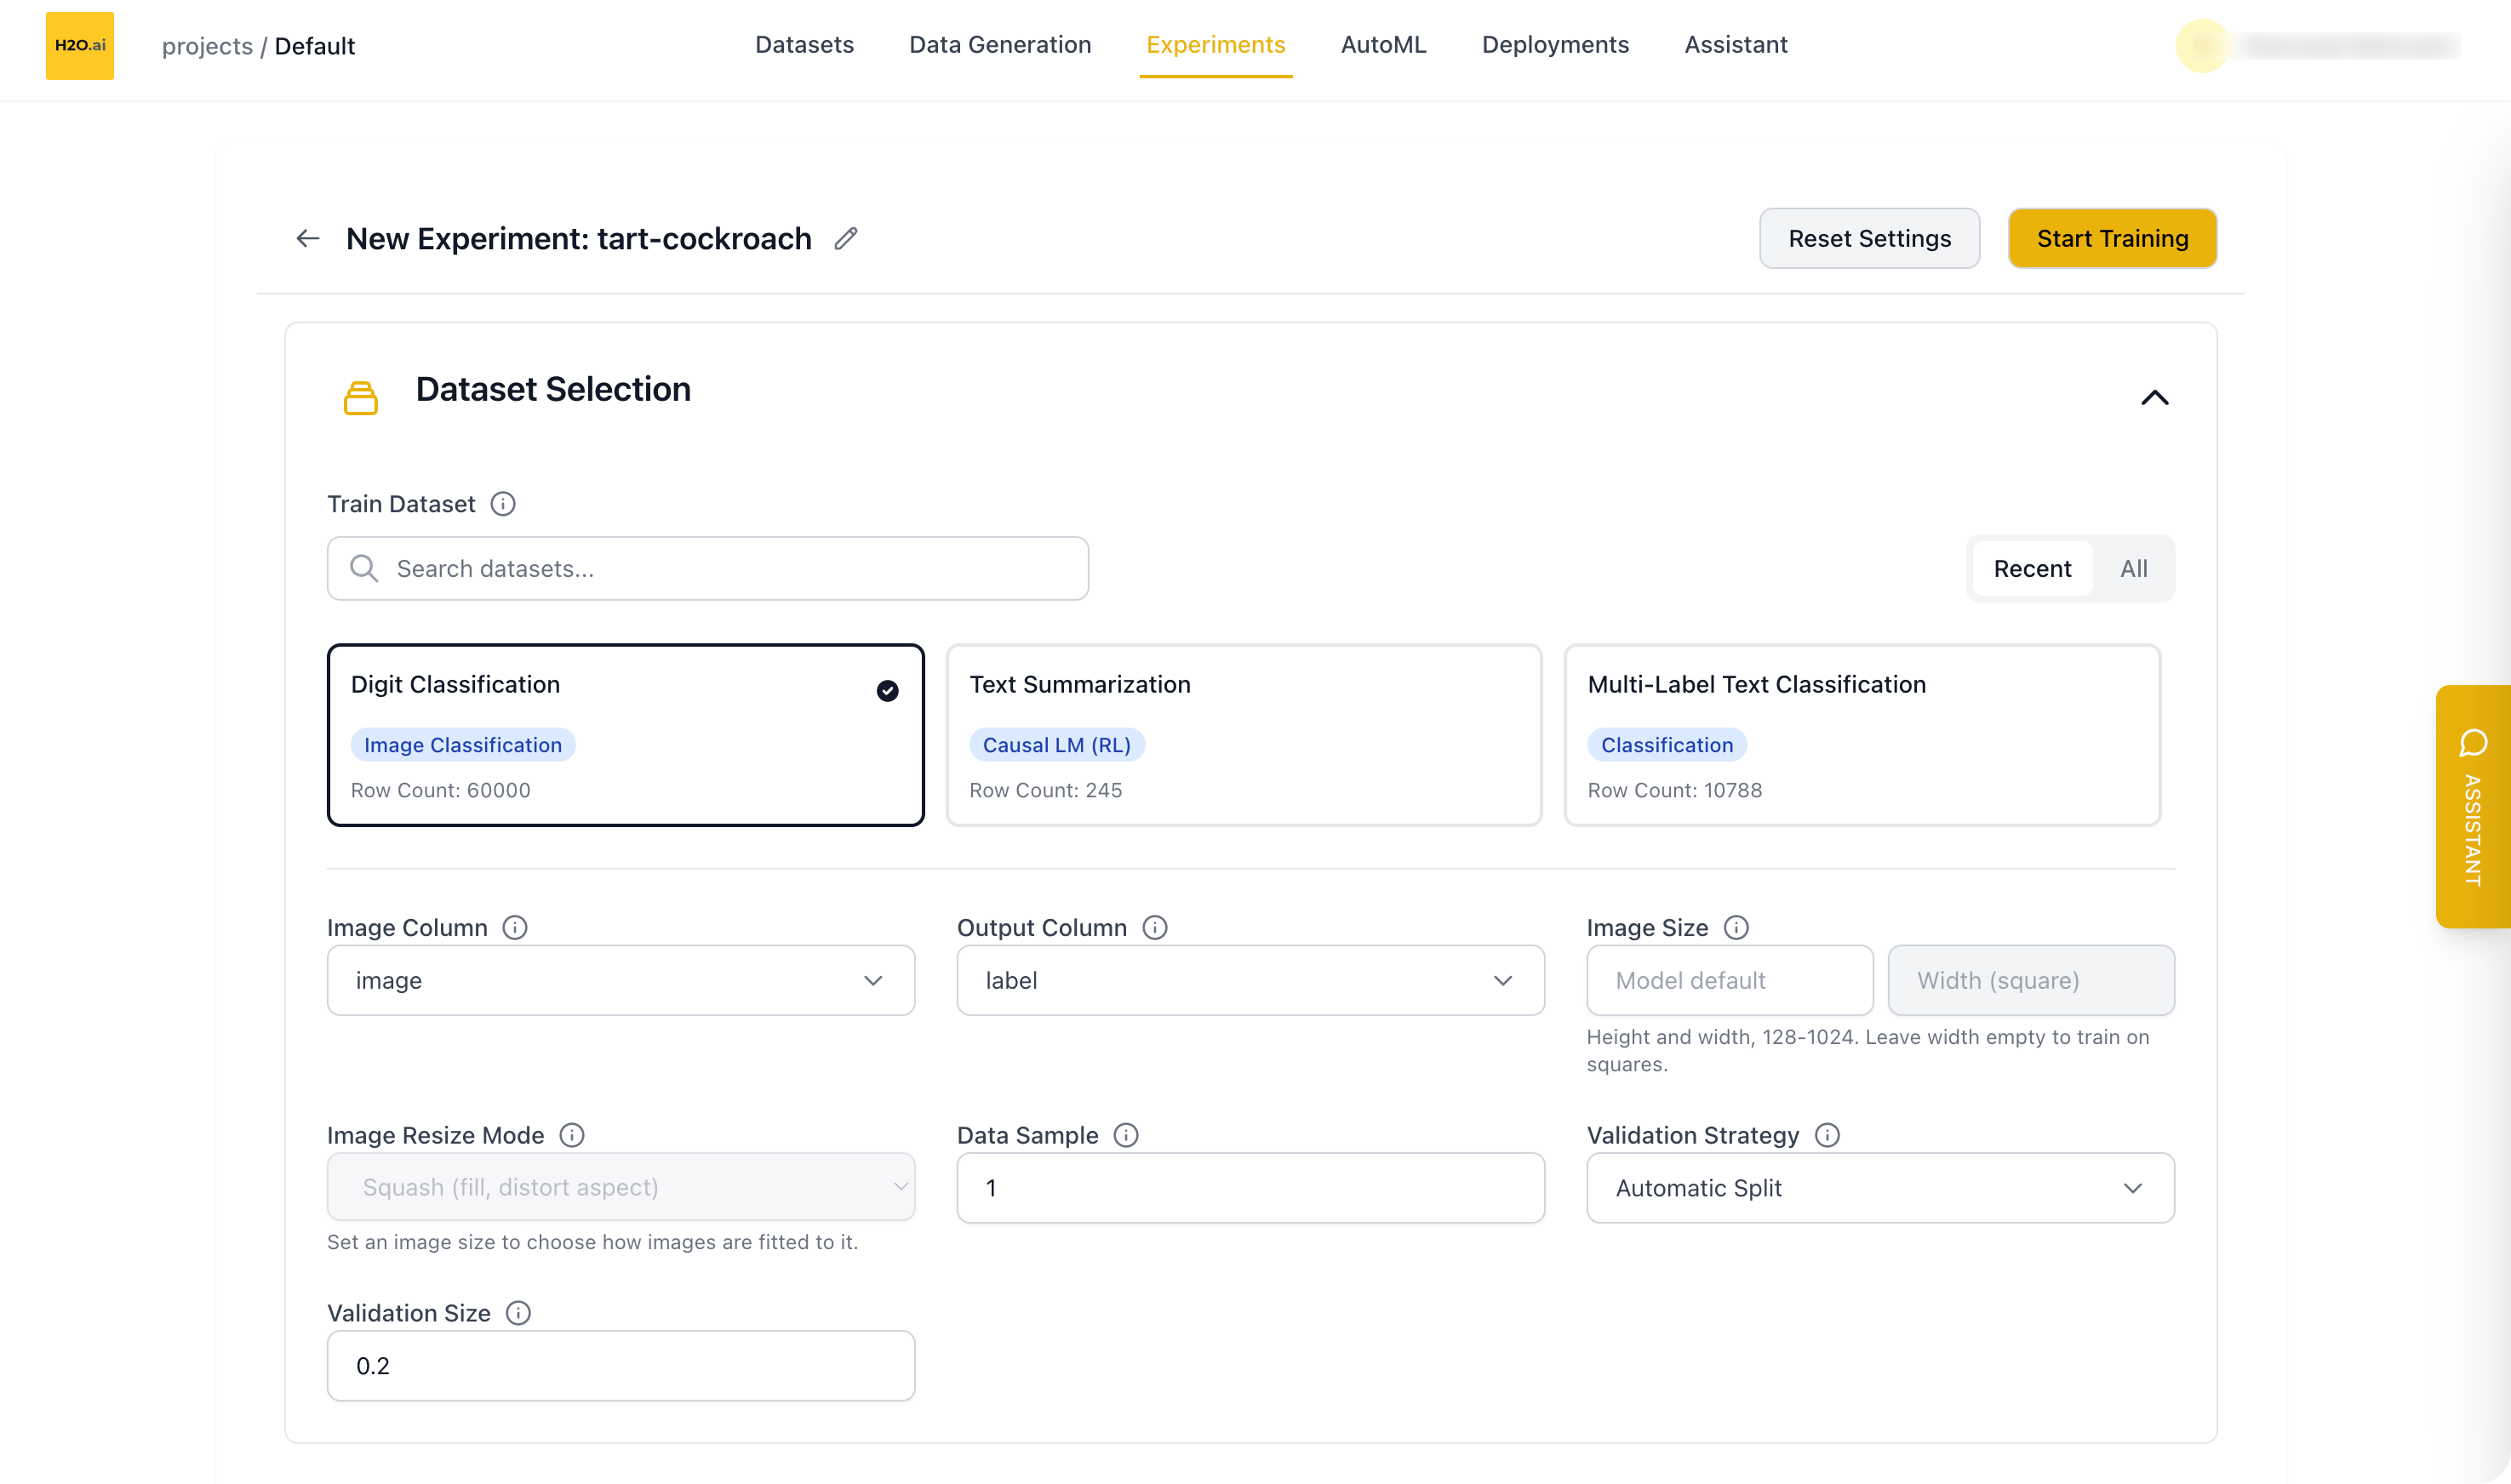
Task: Click the Width (square) field
Action: click(x=2031, y=981)
